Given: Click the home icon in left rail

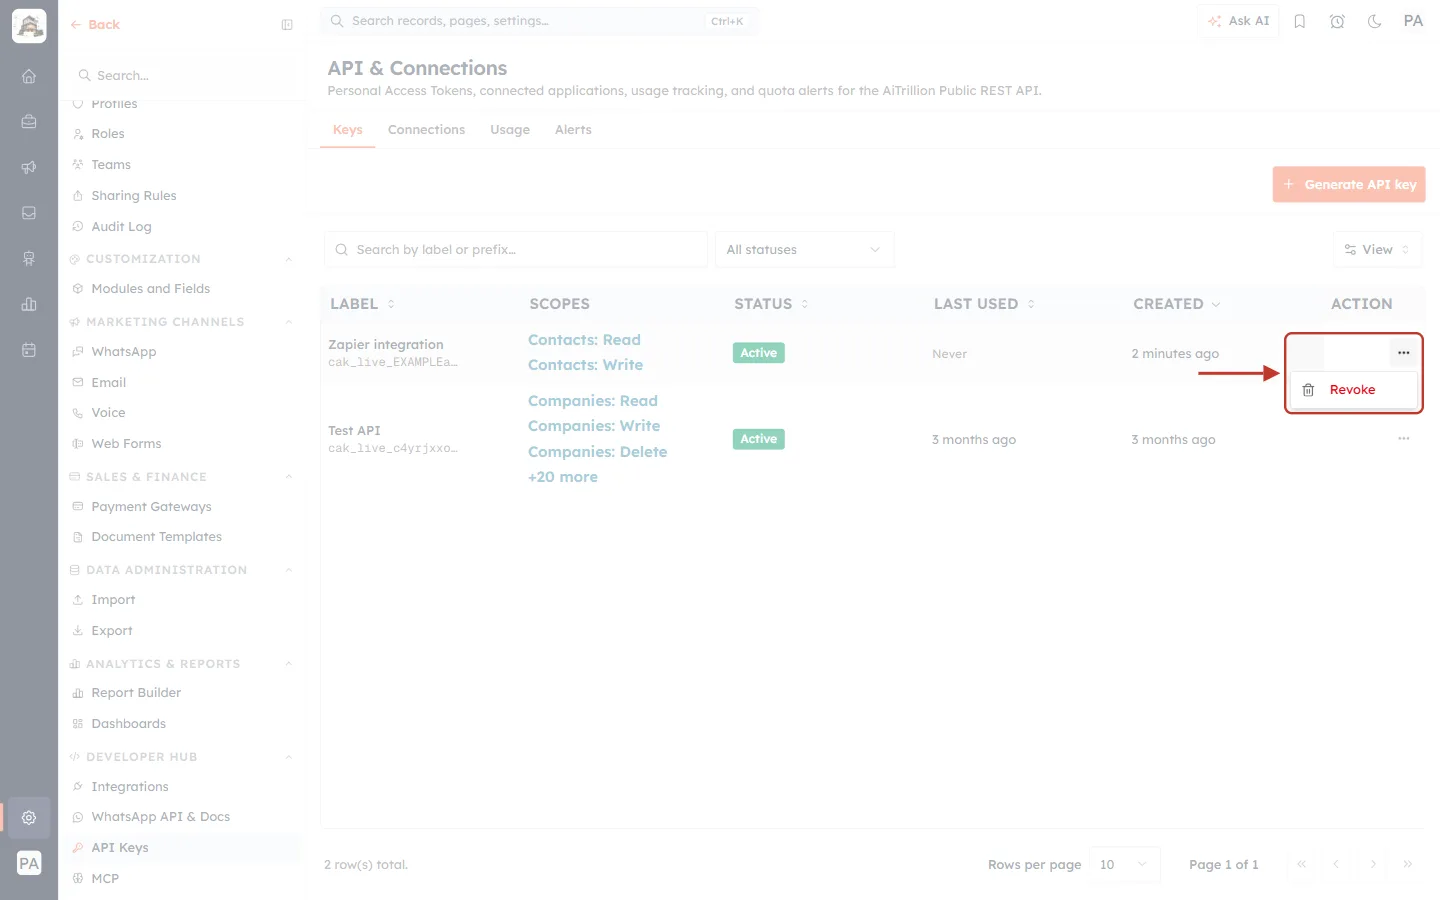Looking at the screenshot, I should pos(29,76).
